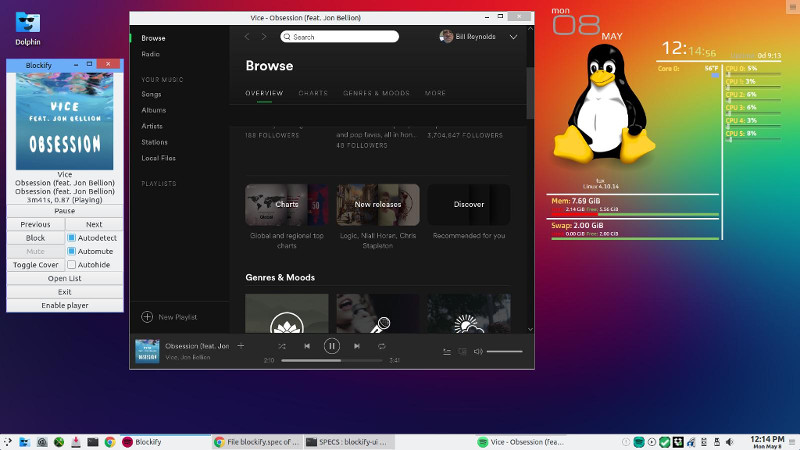
Task: Launch Chrome from the taskbar quick-launch
Action: 110,442
